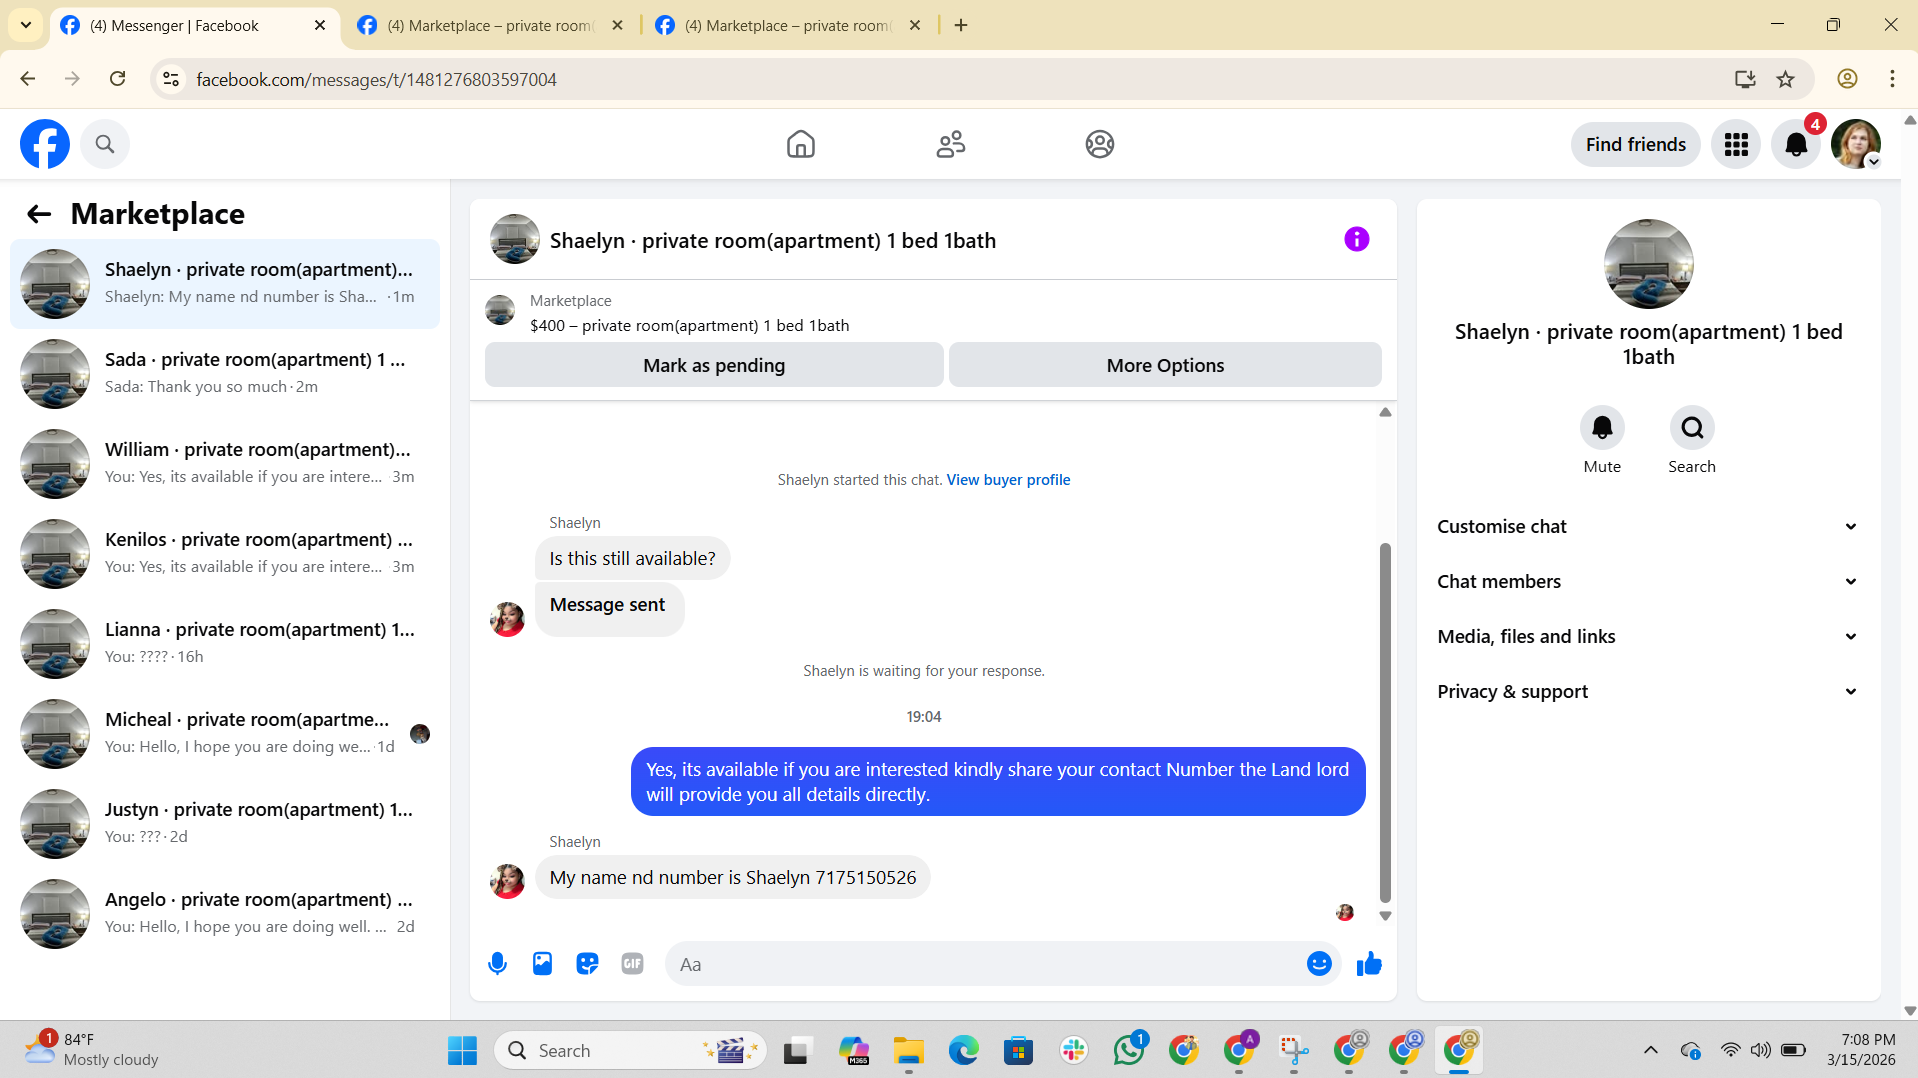Click the address bar URL
The image size is (1918, 1078).
tap(376, 79)
